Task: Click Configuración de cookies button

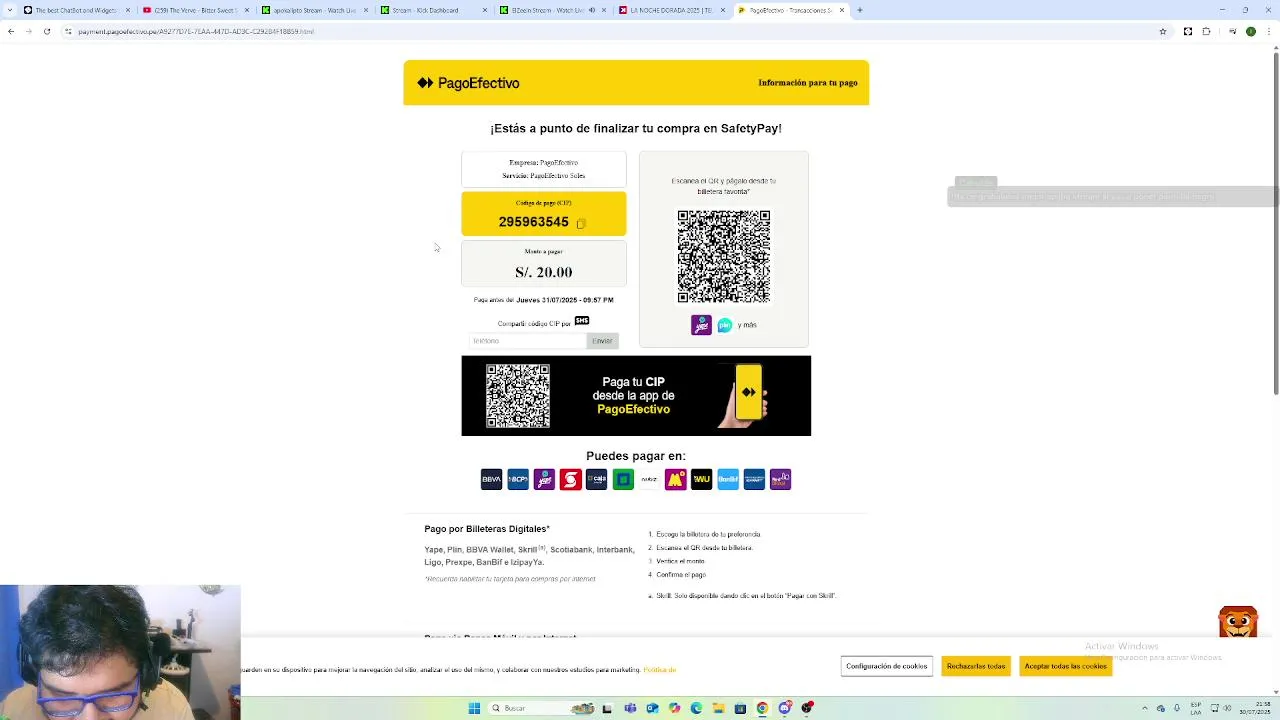Action: click(x=886, y=666)
